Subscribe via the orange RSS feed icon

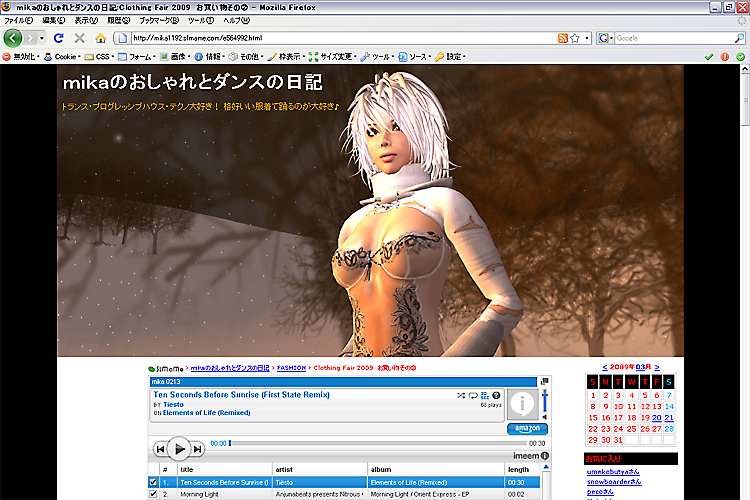[x=563, y=38]
